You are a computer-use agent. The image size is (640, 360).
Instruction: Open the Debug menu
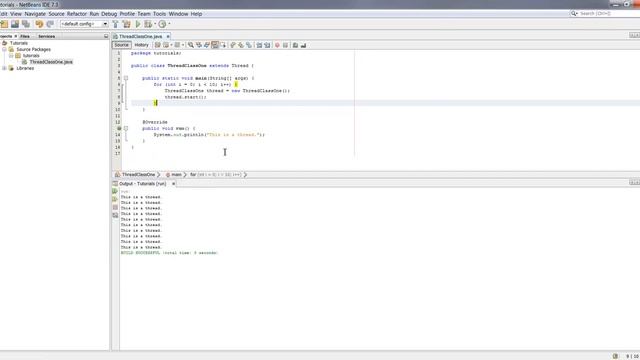point(109,14)
